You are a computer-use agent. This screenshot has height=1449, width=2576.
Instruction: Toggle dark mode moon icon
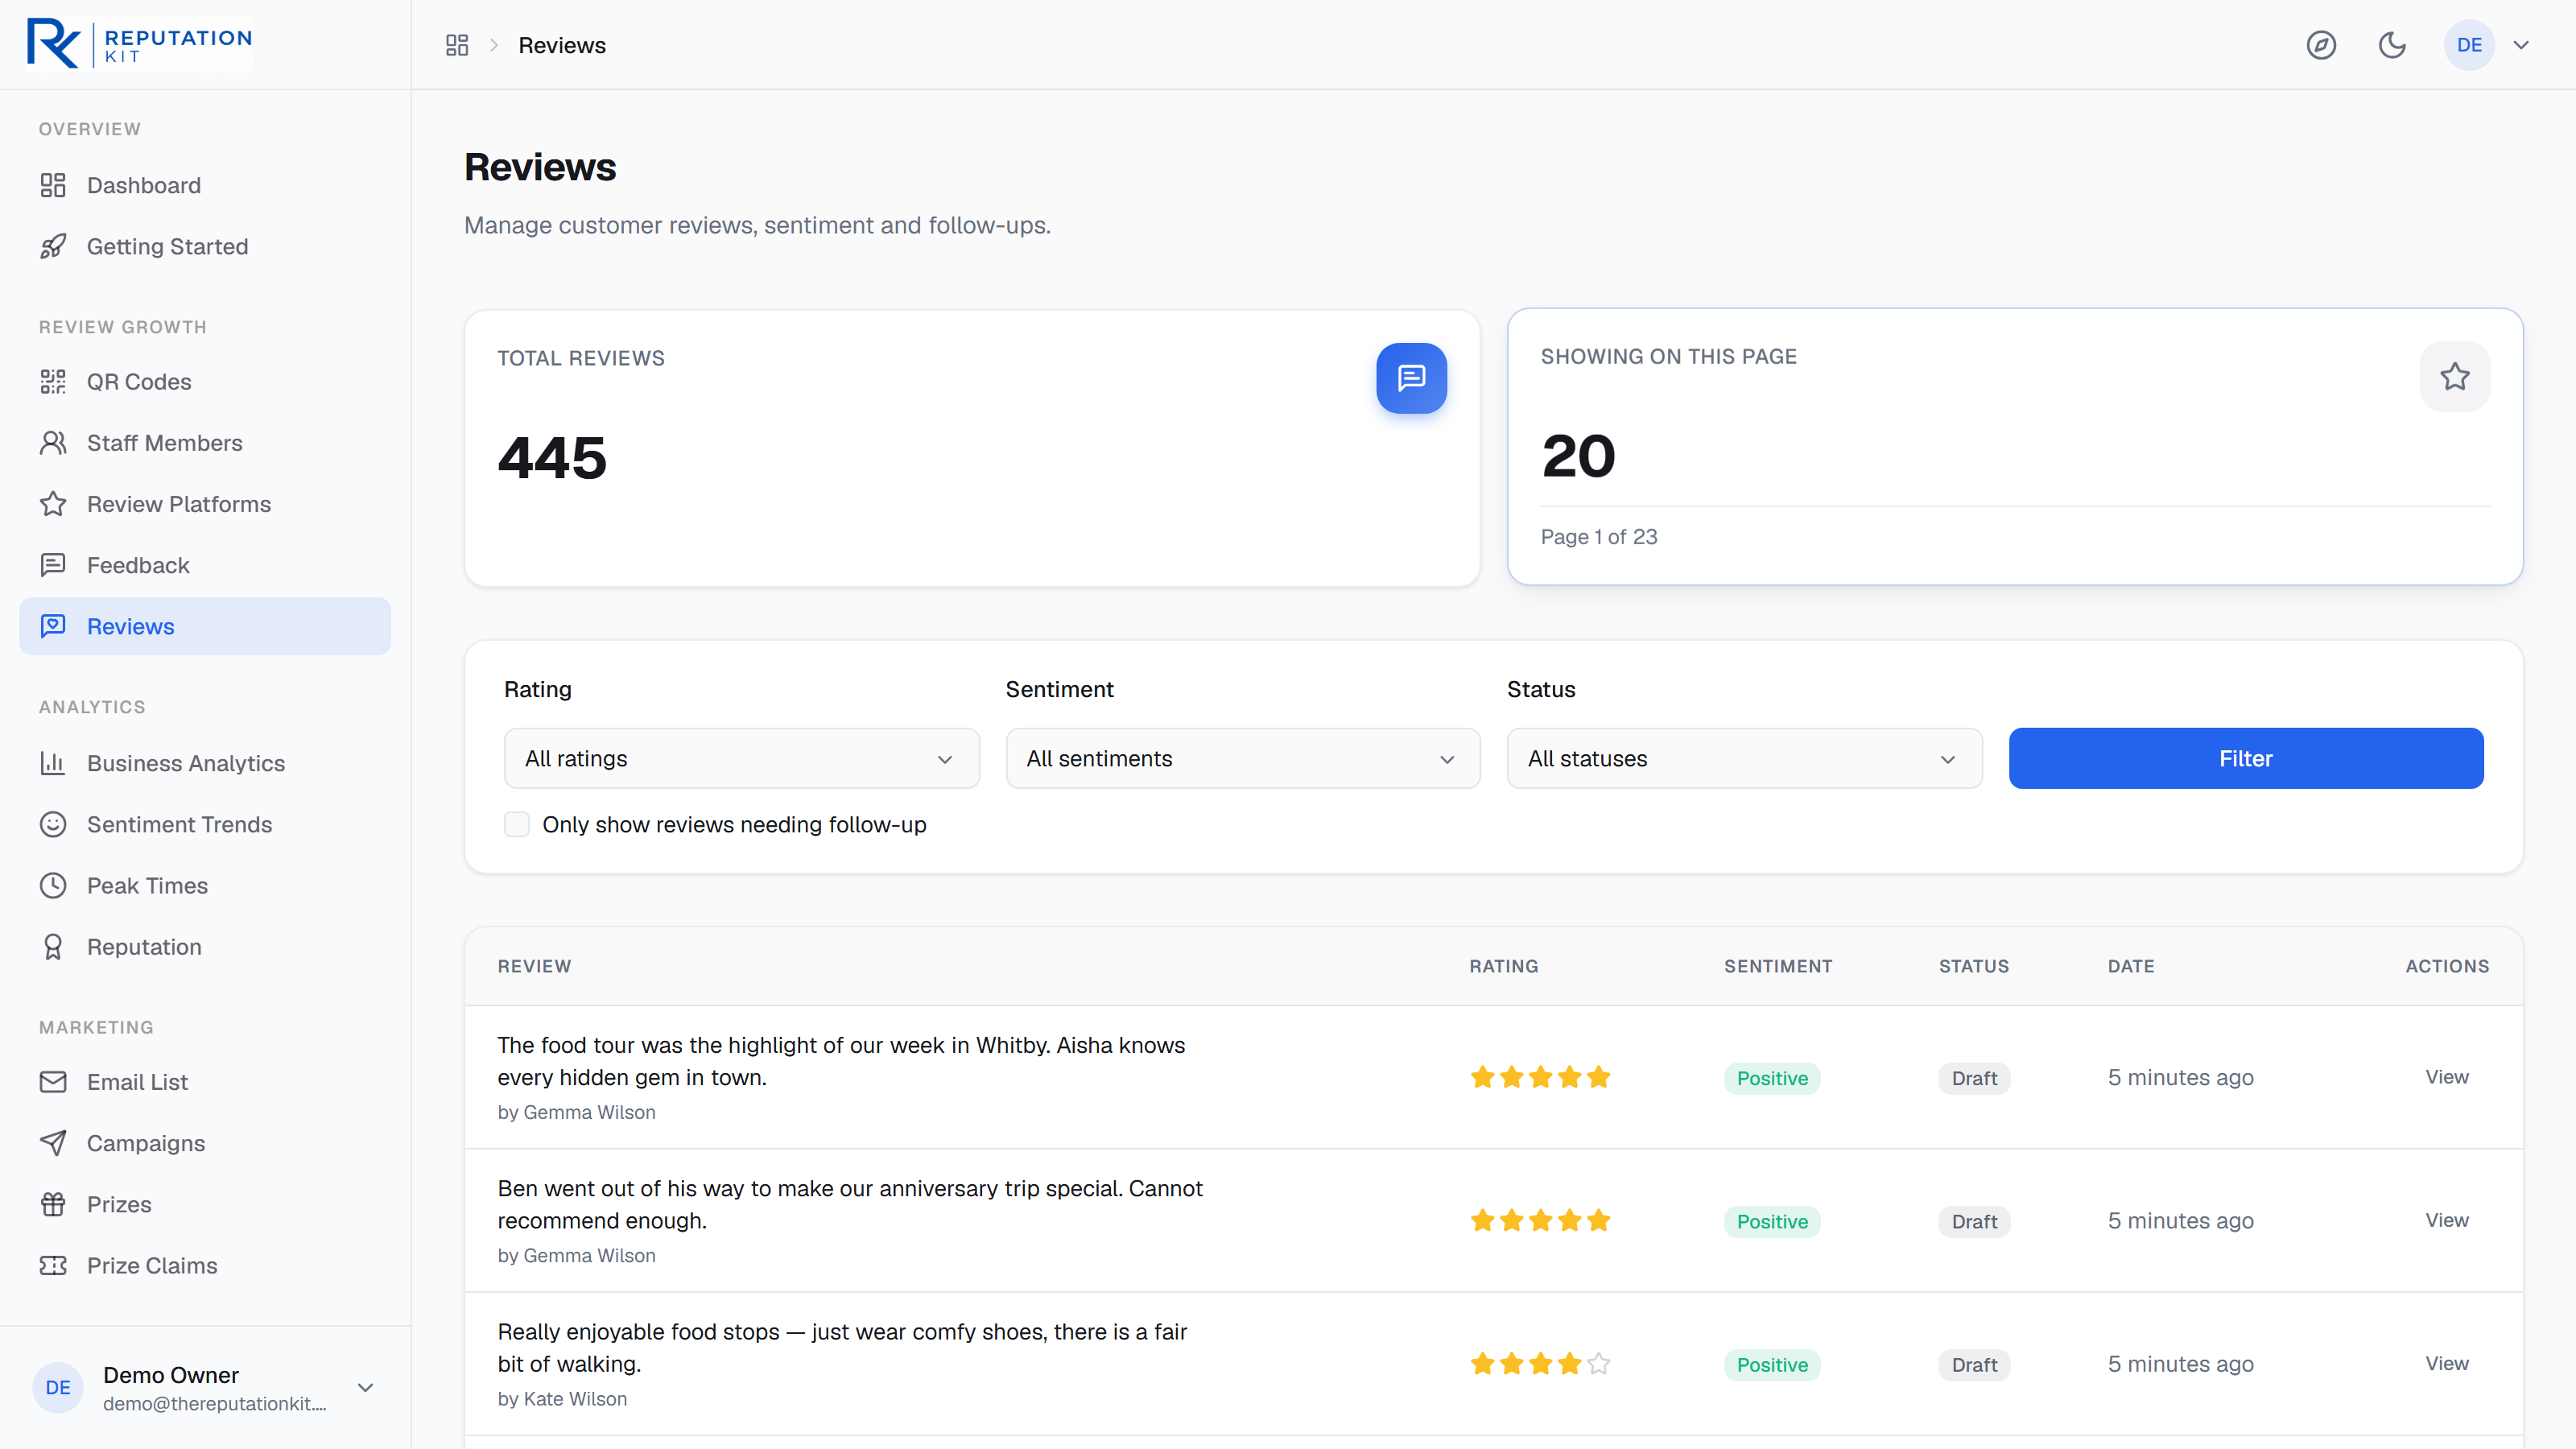(2392, 45)
